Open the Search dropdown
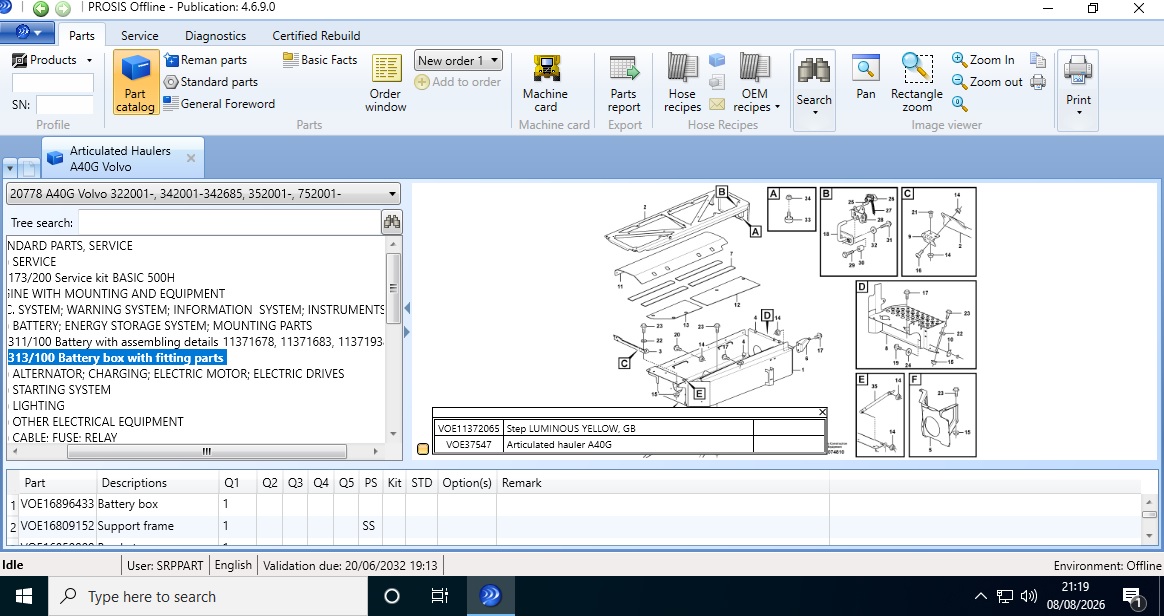The width and height of the screenshot is (1164, 616). coord(814,90)
